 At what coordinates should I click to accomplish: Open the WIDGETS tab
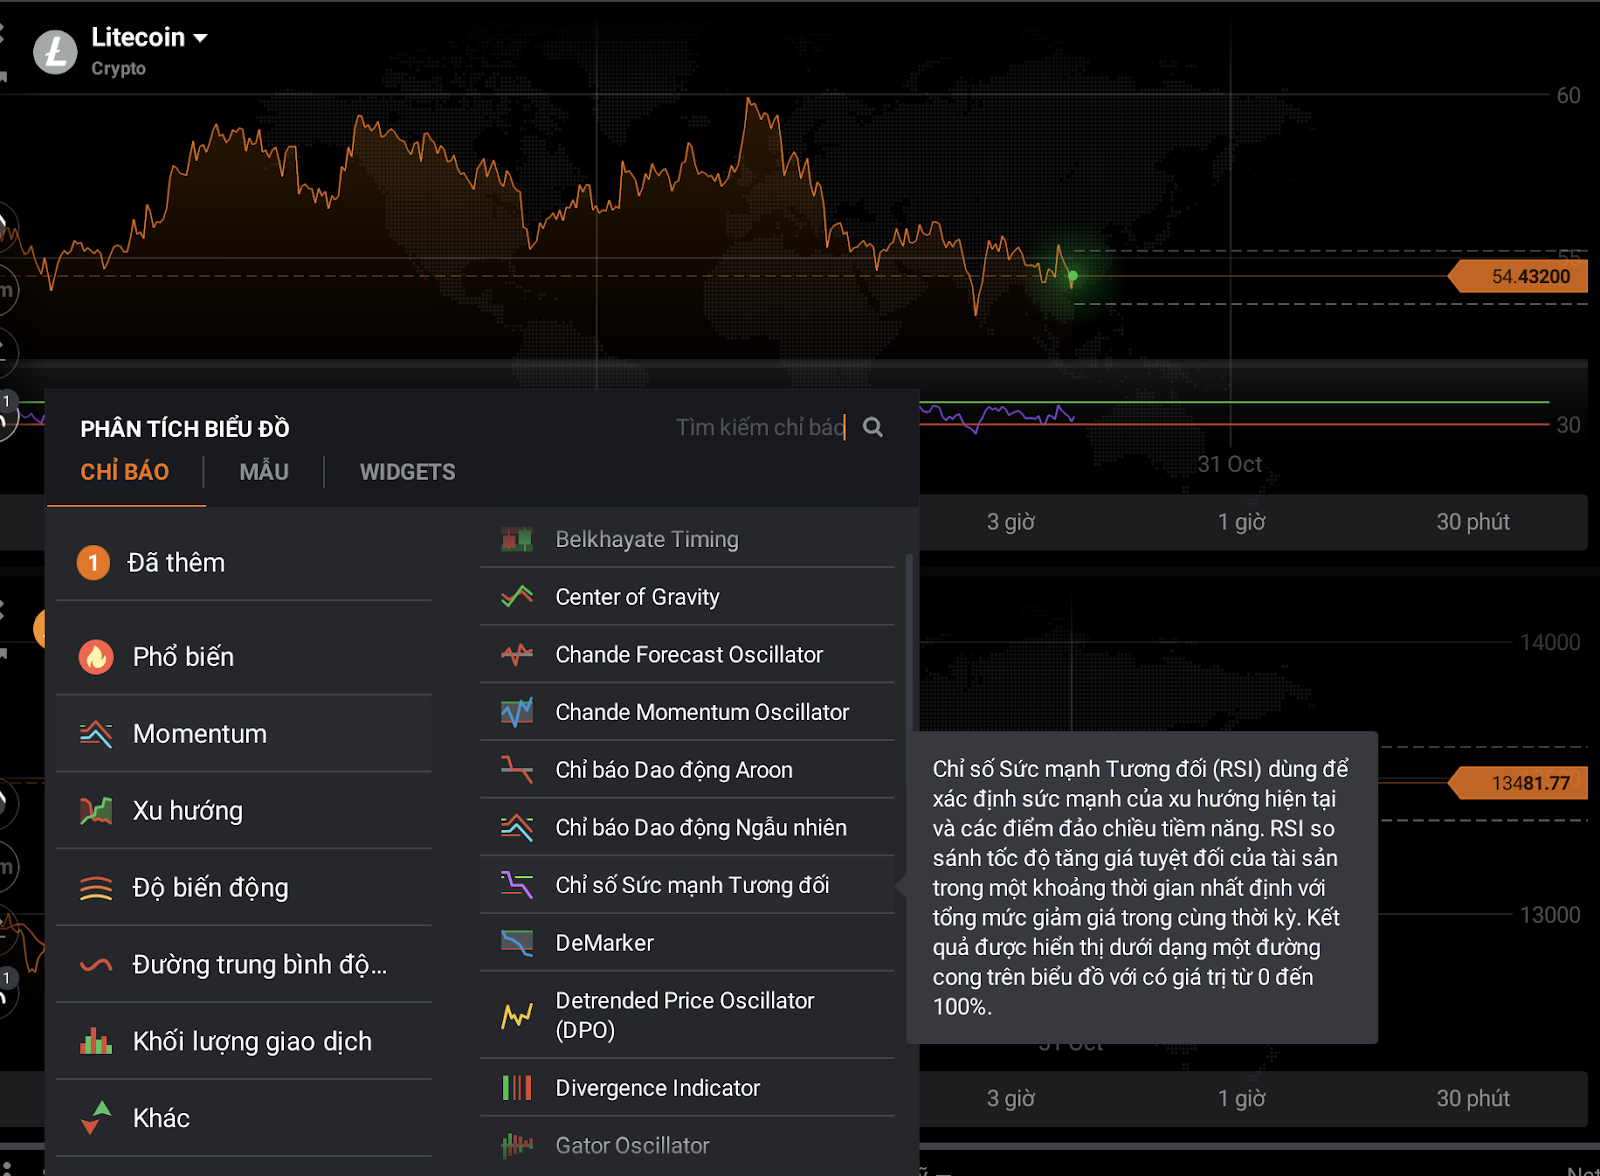coord(407,472)
